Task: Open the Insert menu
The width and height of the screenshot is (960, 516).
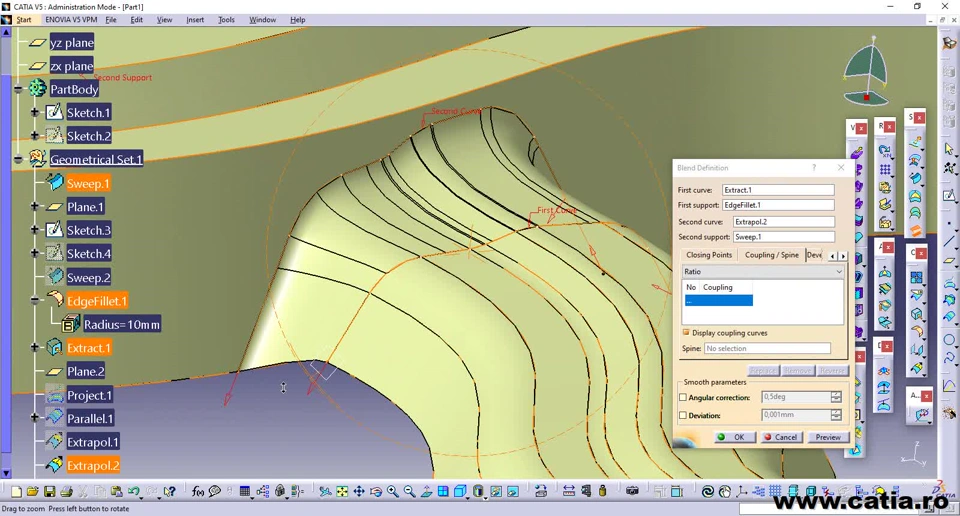Action: click(194, 20)
